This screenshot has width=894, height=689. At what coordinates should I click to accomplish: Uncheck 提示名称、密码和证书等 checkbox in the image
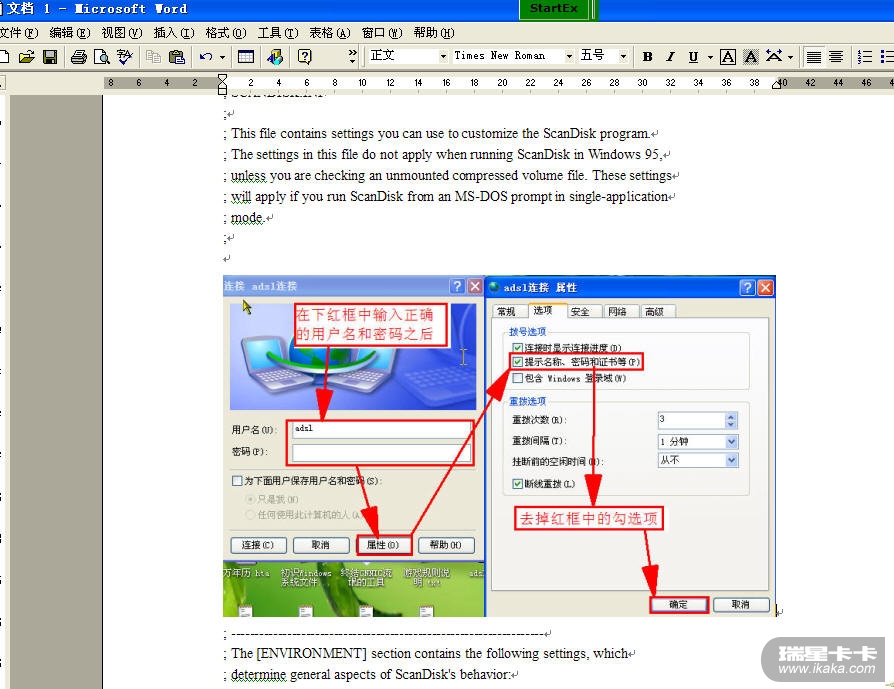click(x=517, y=362)
